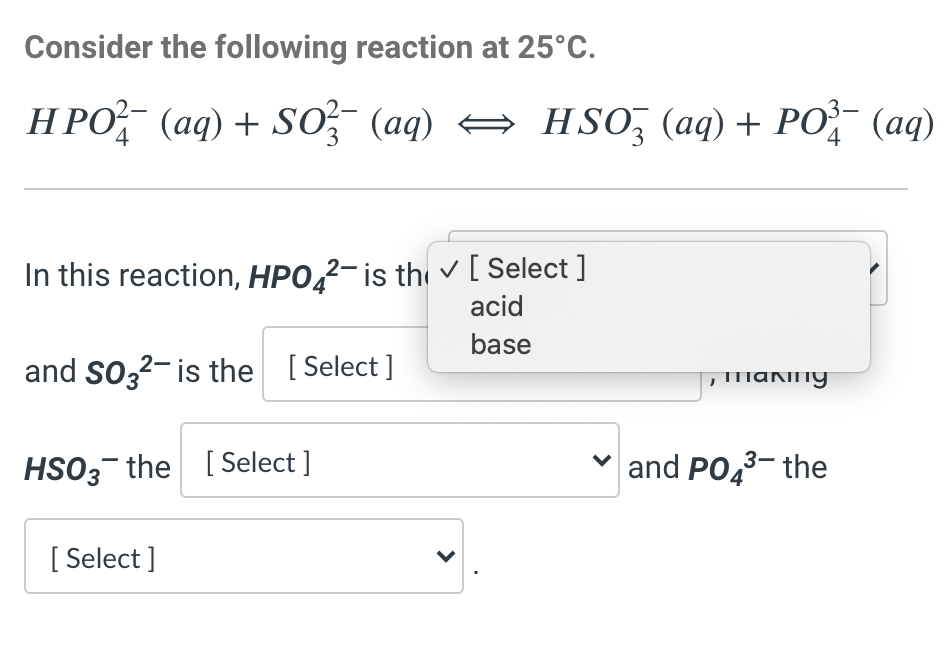The height and width of the screenshot is (670, 944).
Task: Click the open options list panel
Action: 649,306
